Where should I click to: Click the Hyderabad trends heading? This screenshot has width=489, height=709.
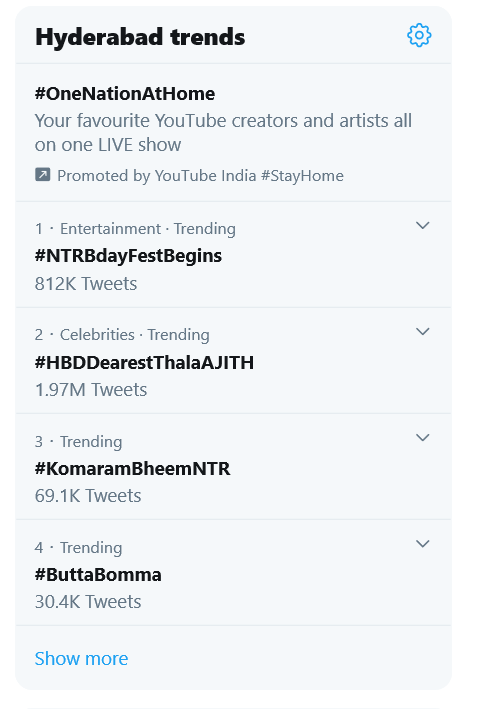(x=140, y=37)
